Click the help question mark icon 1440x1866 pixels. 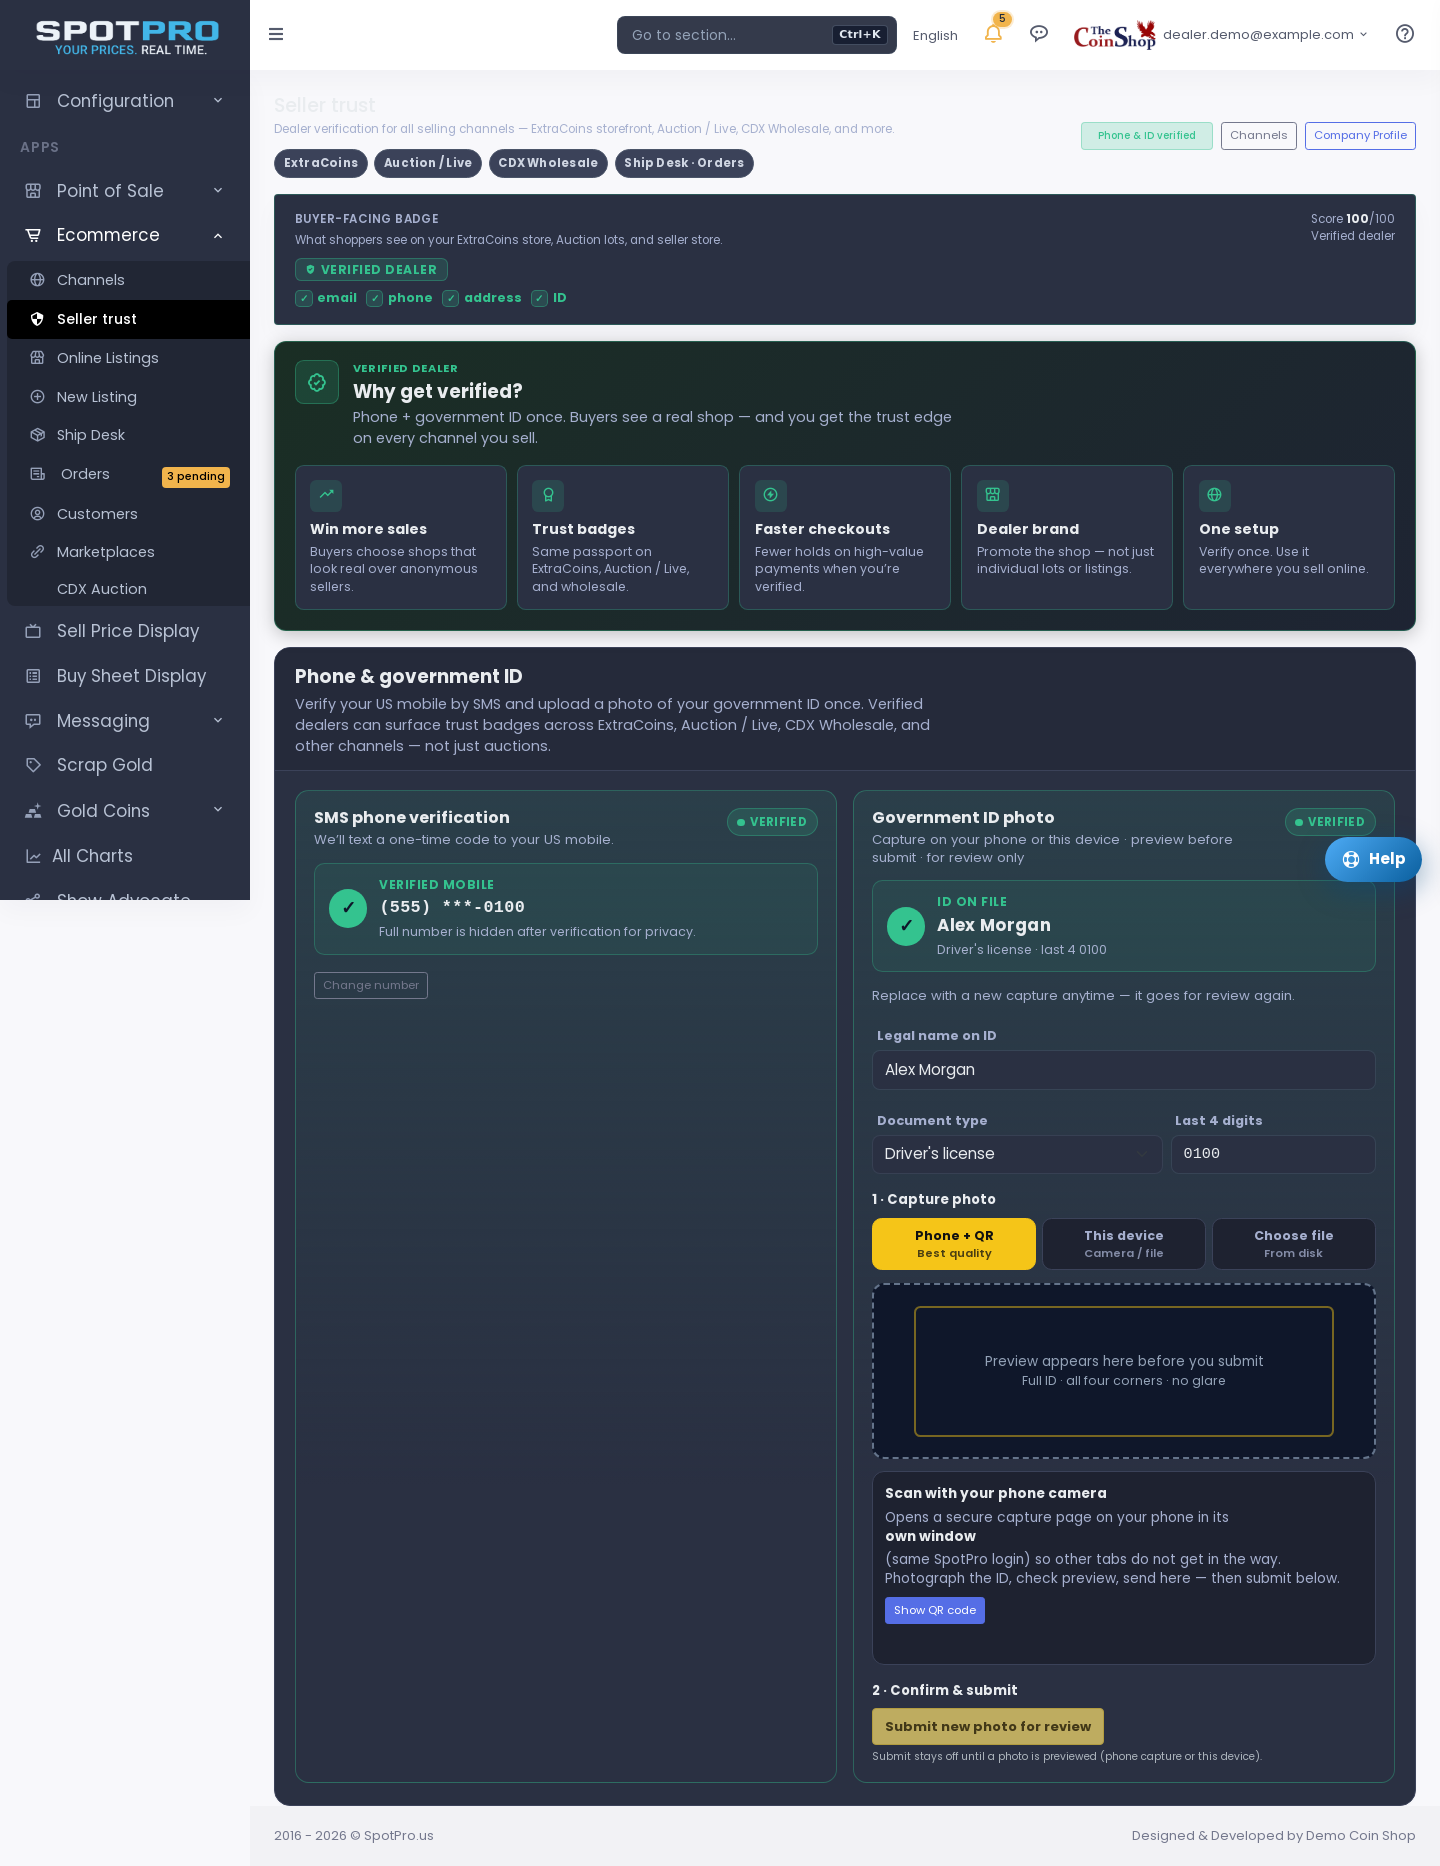pyautogui.click(x=1405, y=34)
